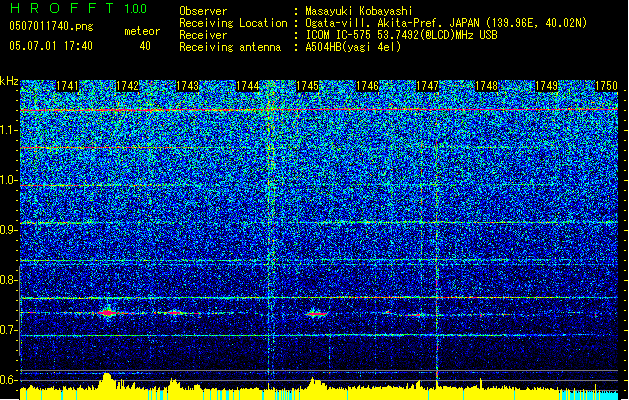
Task: Click the 1750 time marker
Action: (606, 86)
